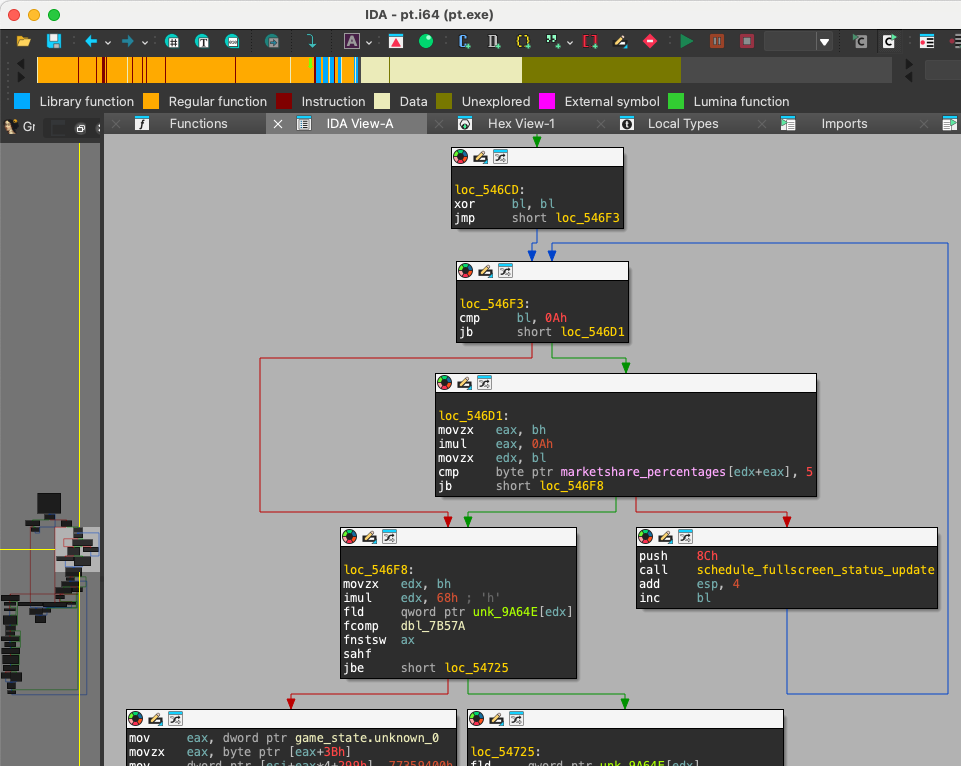The image size is (961, 766).
Task: Open the debugger selection combo box
Action: pos(798,42)
